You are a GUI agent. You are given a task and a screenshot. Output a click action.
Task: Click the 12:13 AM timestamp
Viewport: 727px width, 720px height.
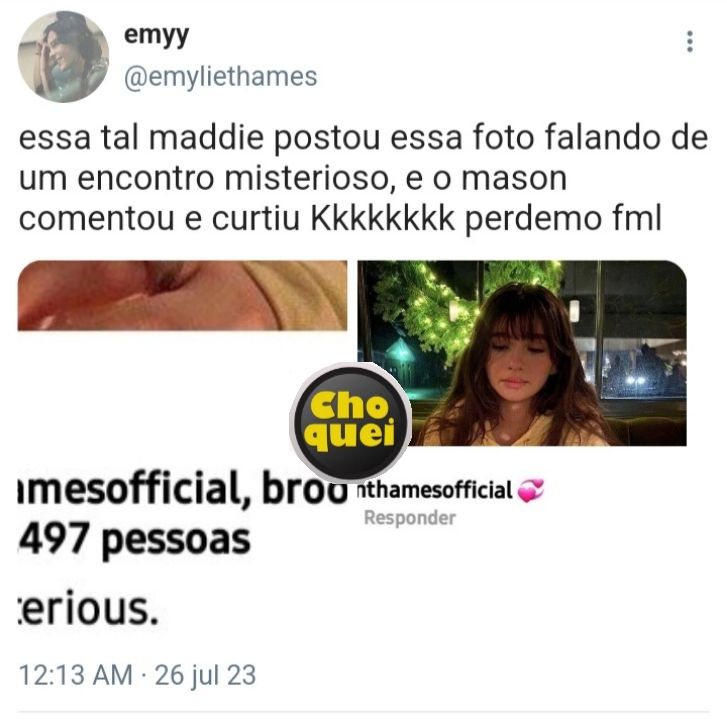point(76,675)
